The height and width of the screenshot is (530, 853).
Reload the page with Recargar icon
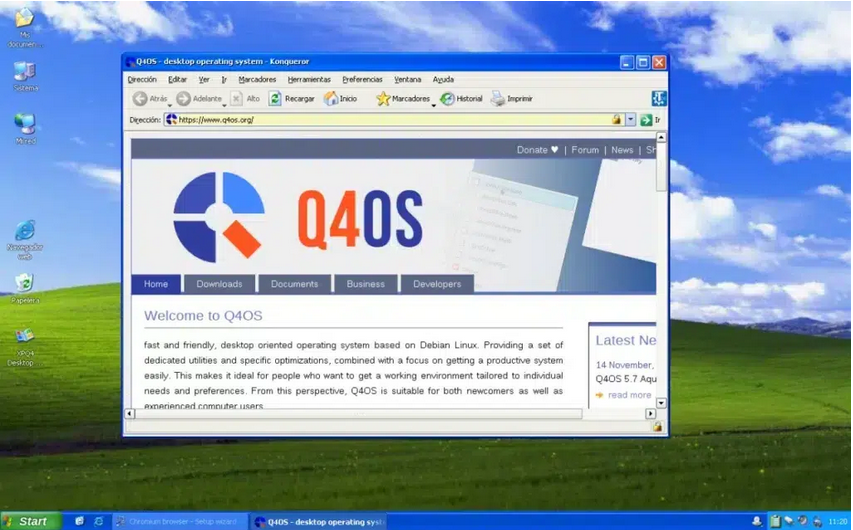pyautogui.click(x=275, y=98)
